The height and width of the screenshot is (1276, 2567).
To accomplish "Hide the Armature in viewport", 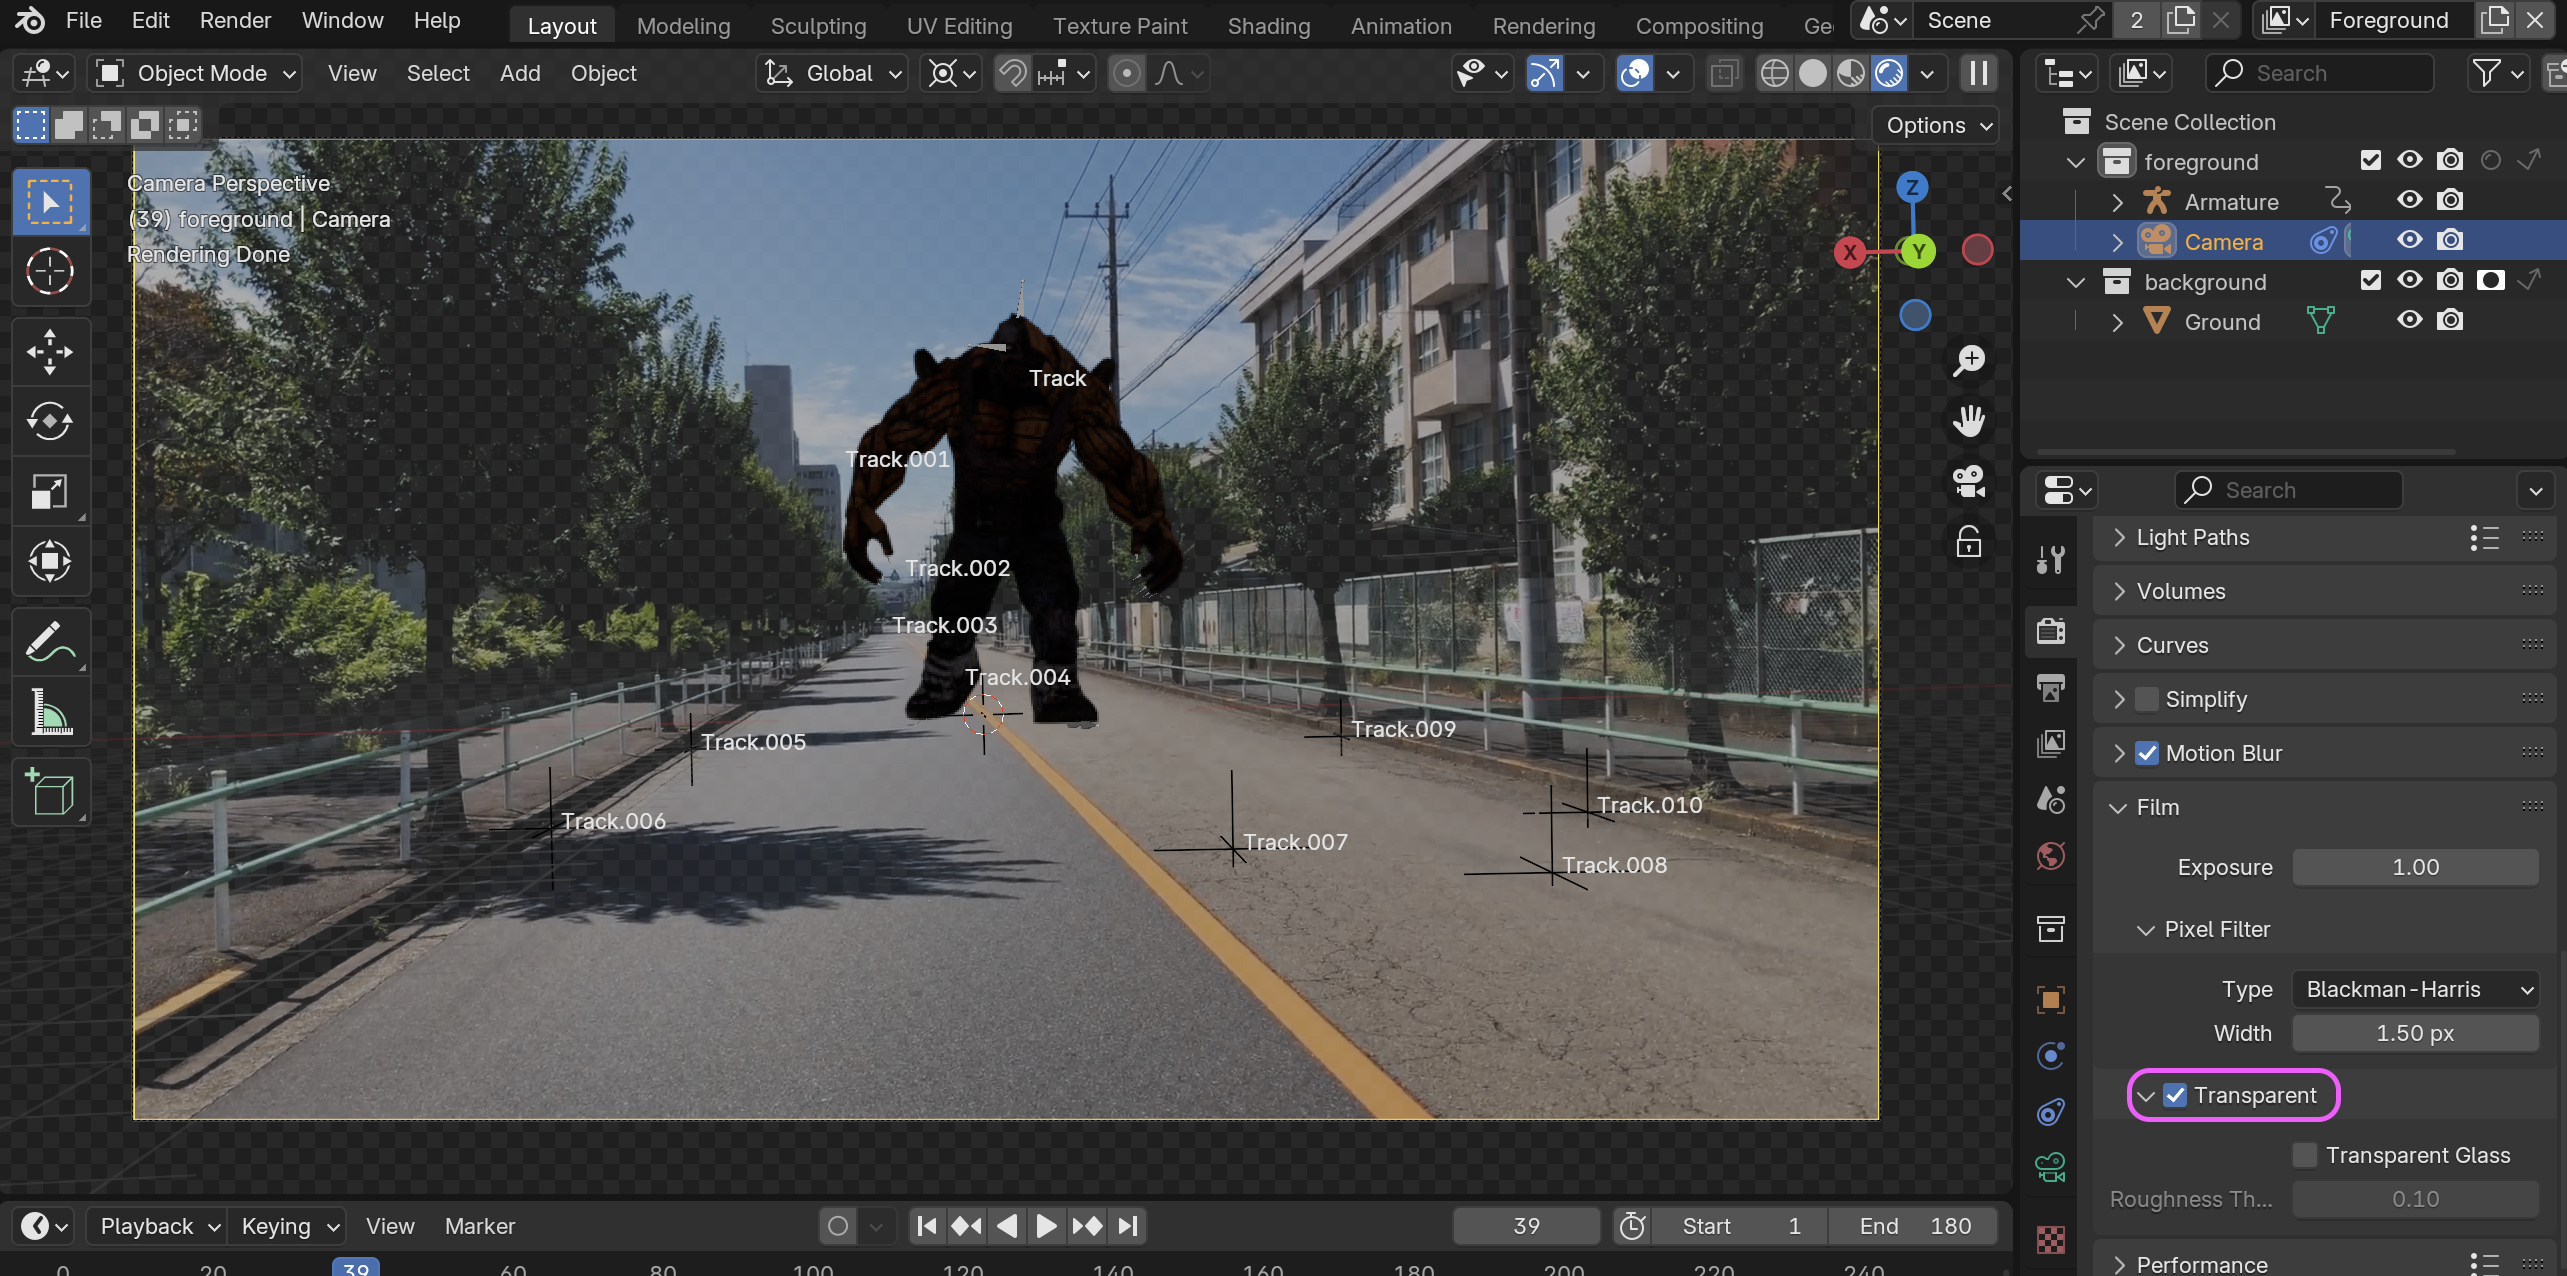I will click(x=2410, y=201).
